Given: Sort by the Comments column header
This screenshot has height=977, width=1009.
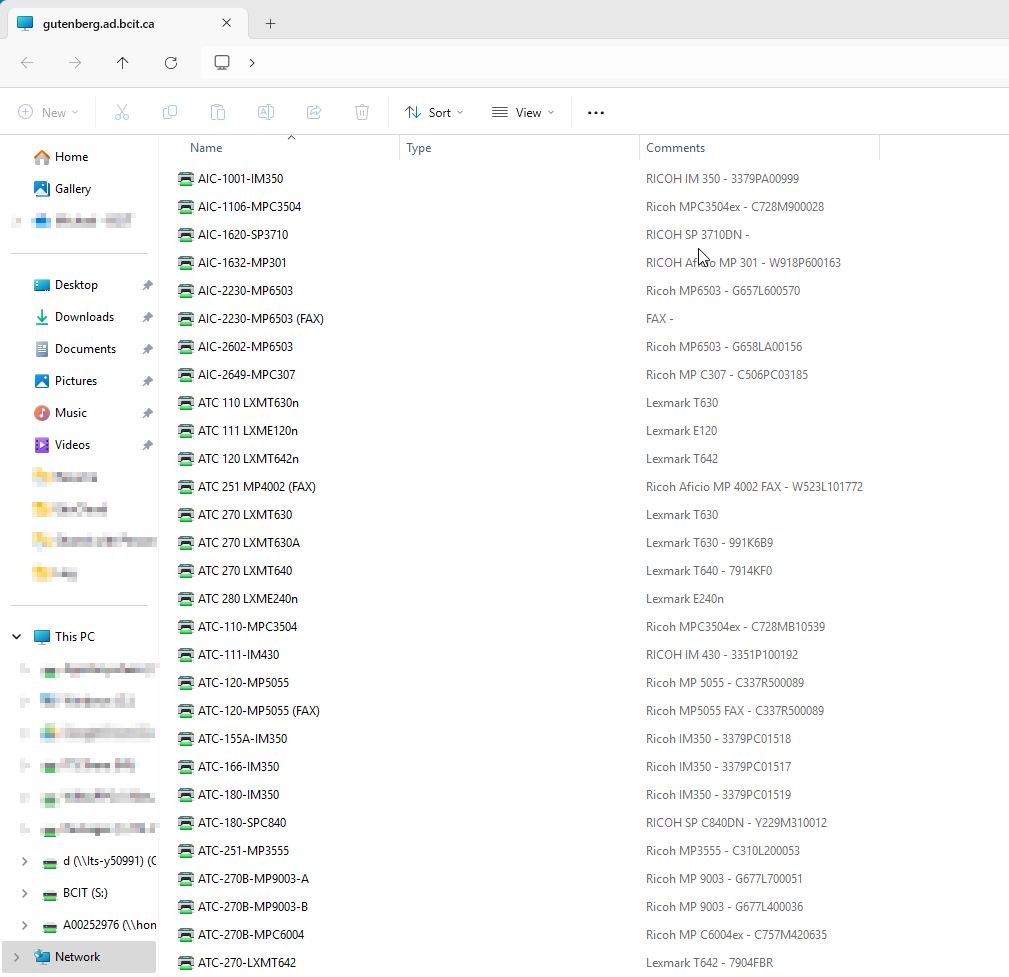Looking at the screenshot, I should [x=675, y=148].
